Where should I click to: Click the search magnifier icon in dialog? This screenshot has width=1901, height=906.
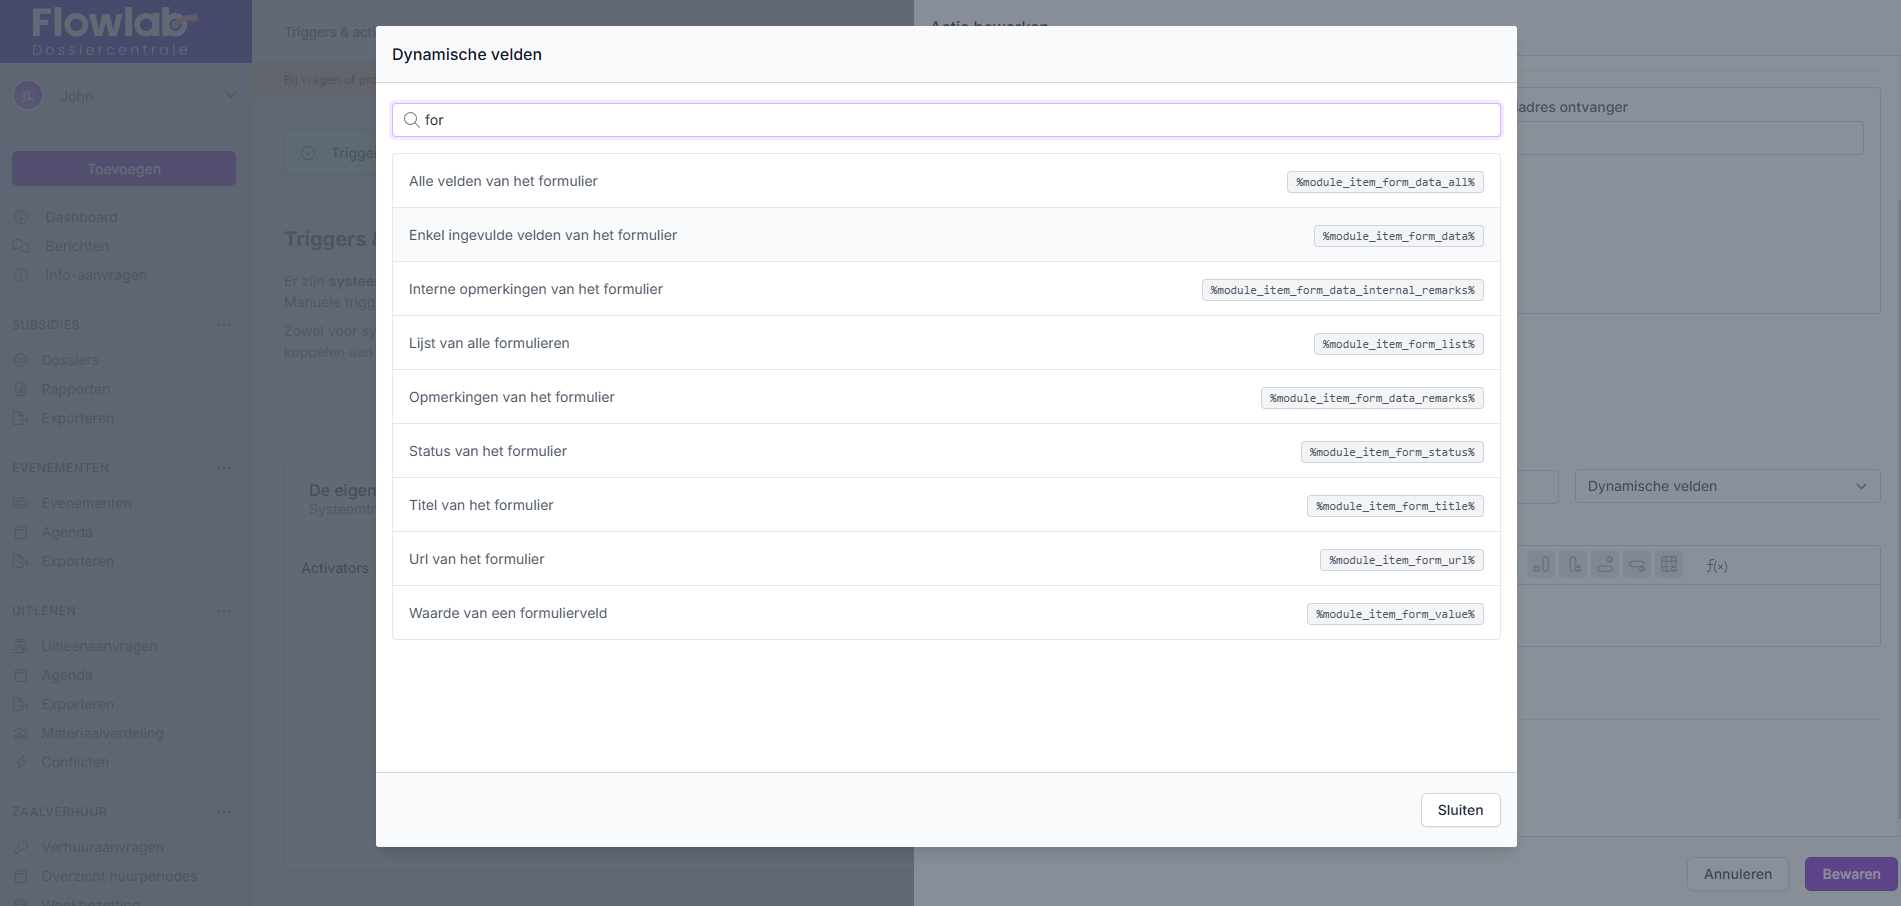tap(411, 120)
